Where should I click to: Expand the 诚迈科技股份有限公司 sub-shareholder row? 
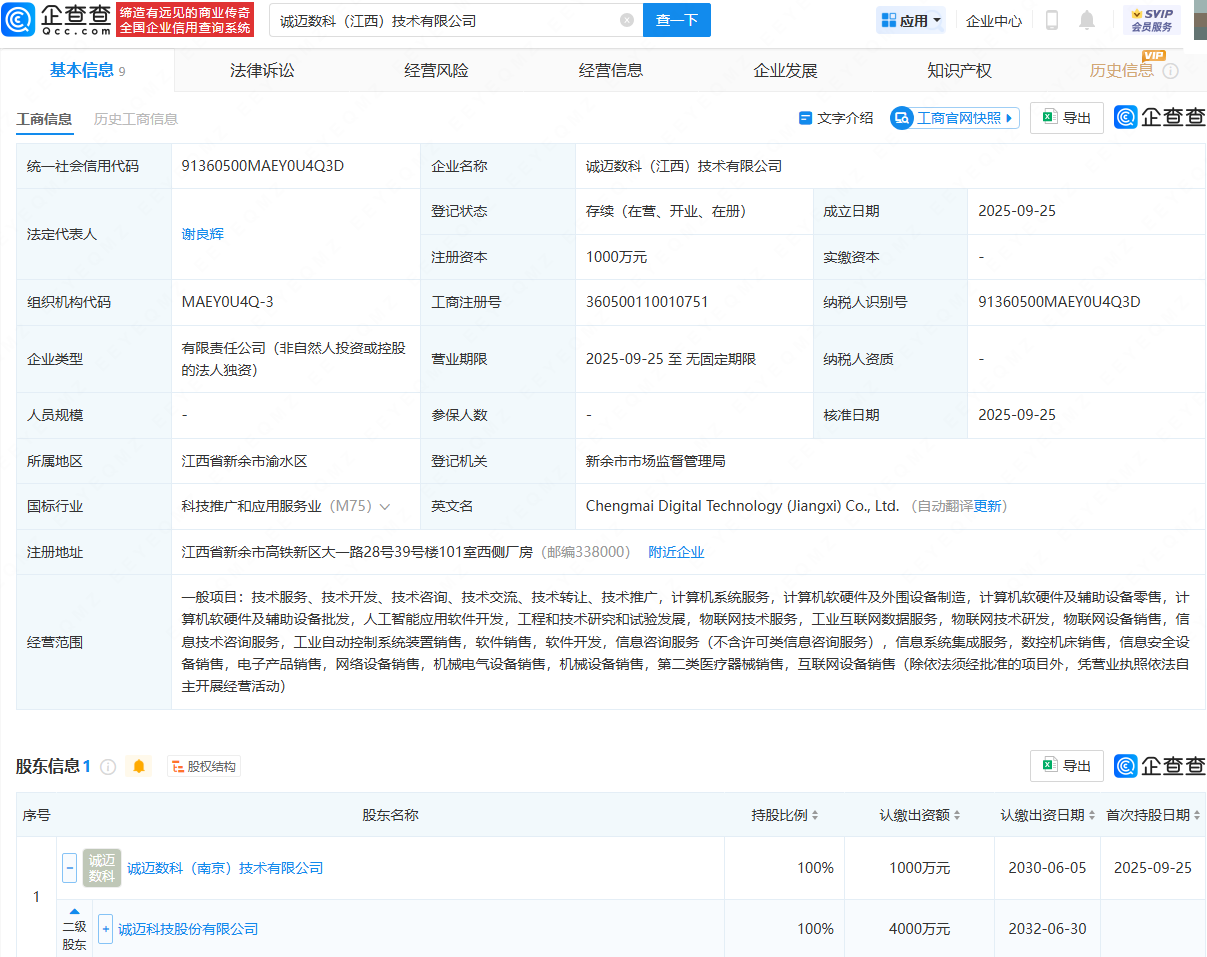[x=105, y=929]
